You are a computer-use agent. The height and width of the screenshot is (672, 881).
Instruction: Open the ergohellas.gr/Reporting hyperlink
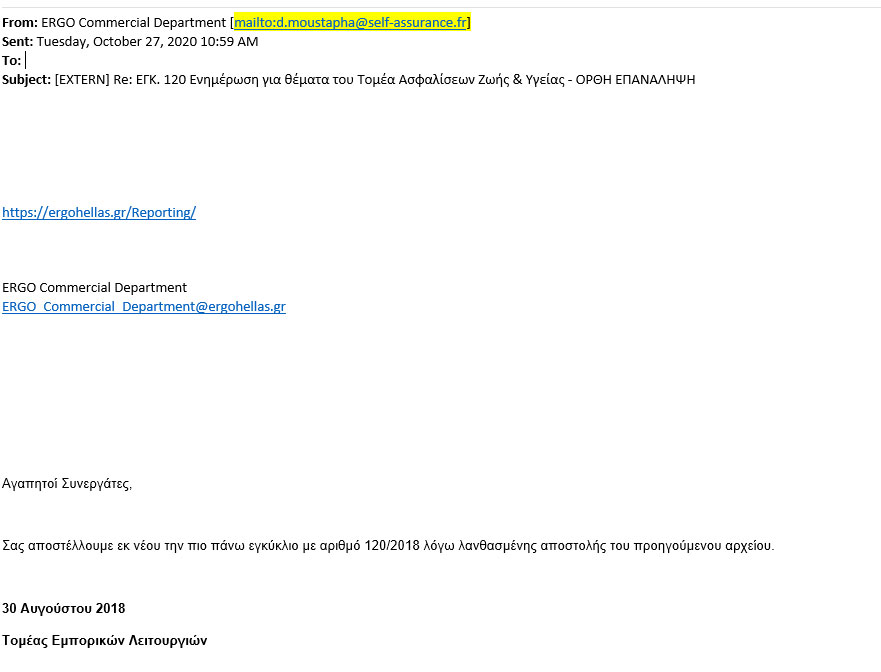[x=99, y=212]
